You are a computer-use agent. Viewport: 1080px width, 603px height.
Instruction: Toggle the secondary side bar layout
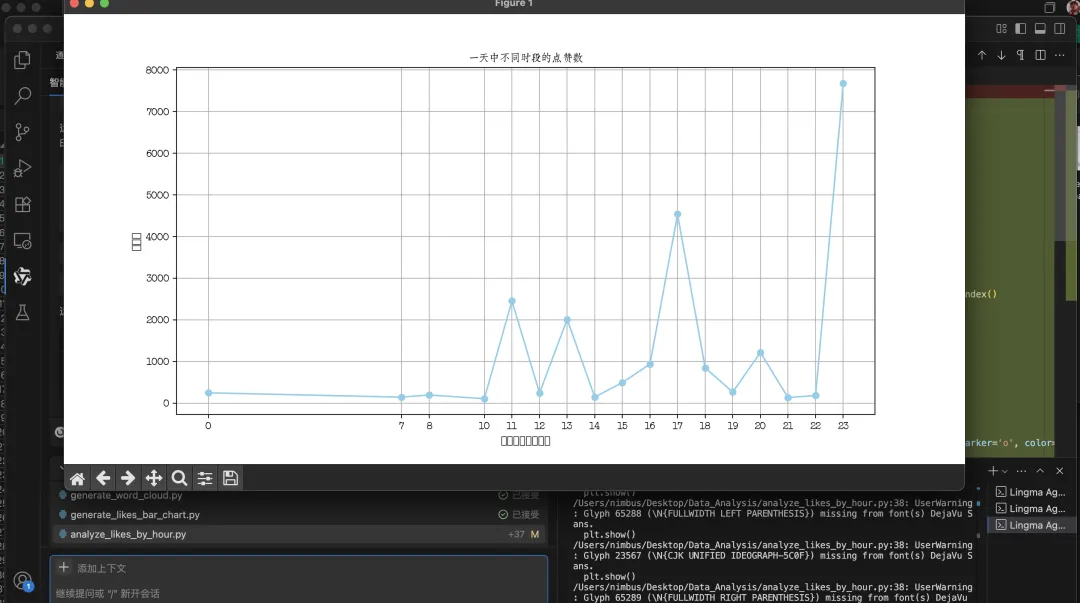coord(1059,29)
